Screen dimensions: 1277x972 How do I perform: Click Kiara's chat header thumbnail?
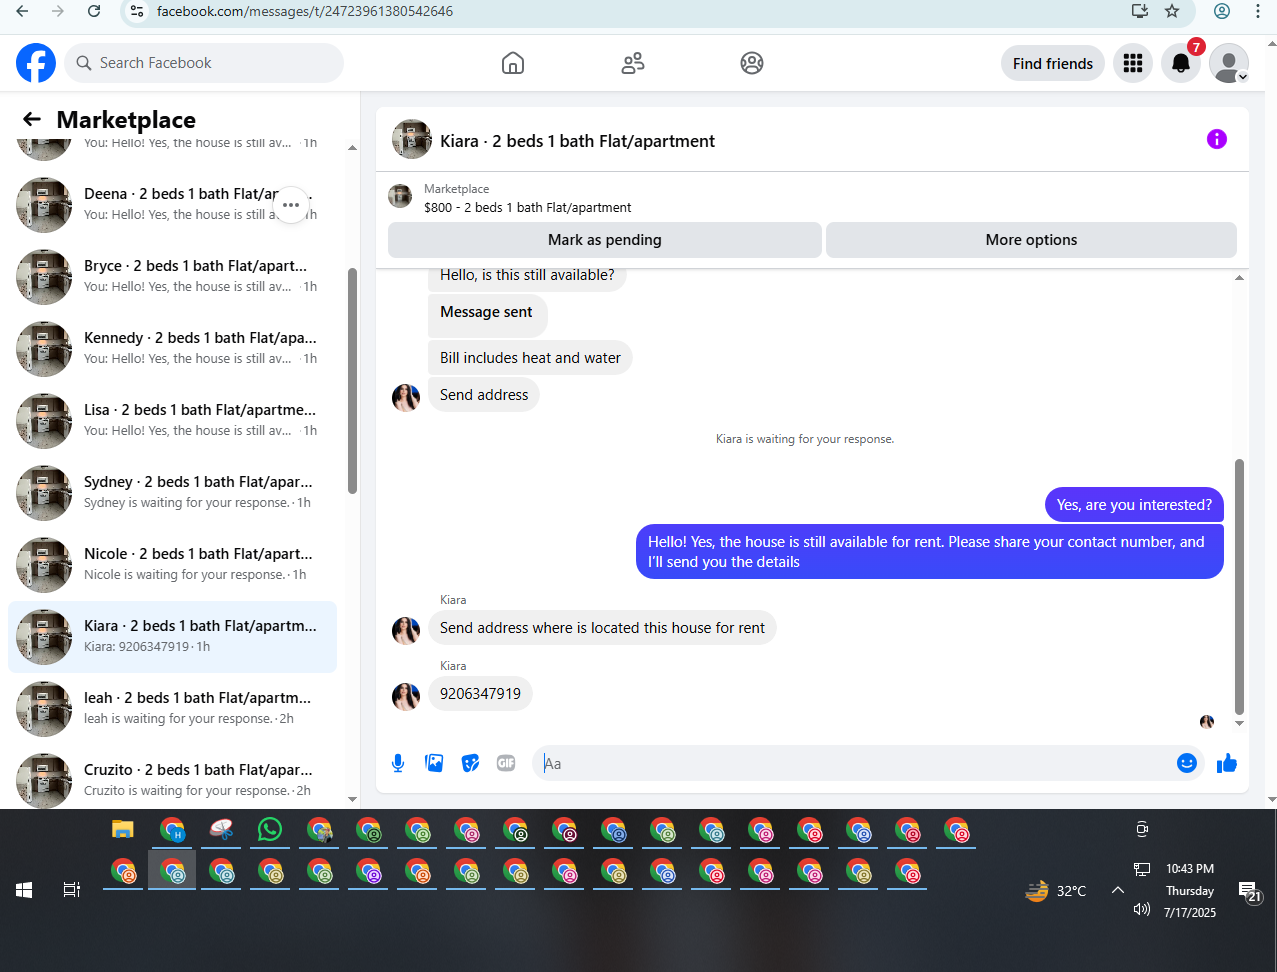click(411, 140)
